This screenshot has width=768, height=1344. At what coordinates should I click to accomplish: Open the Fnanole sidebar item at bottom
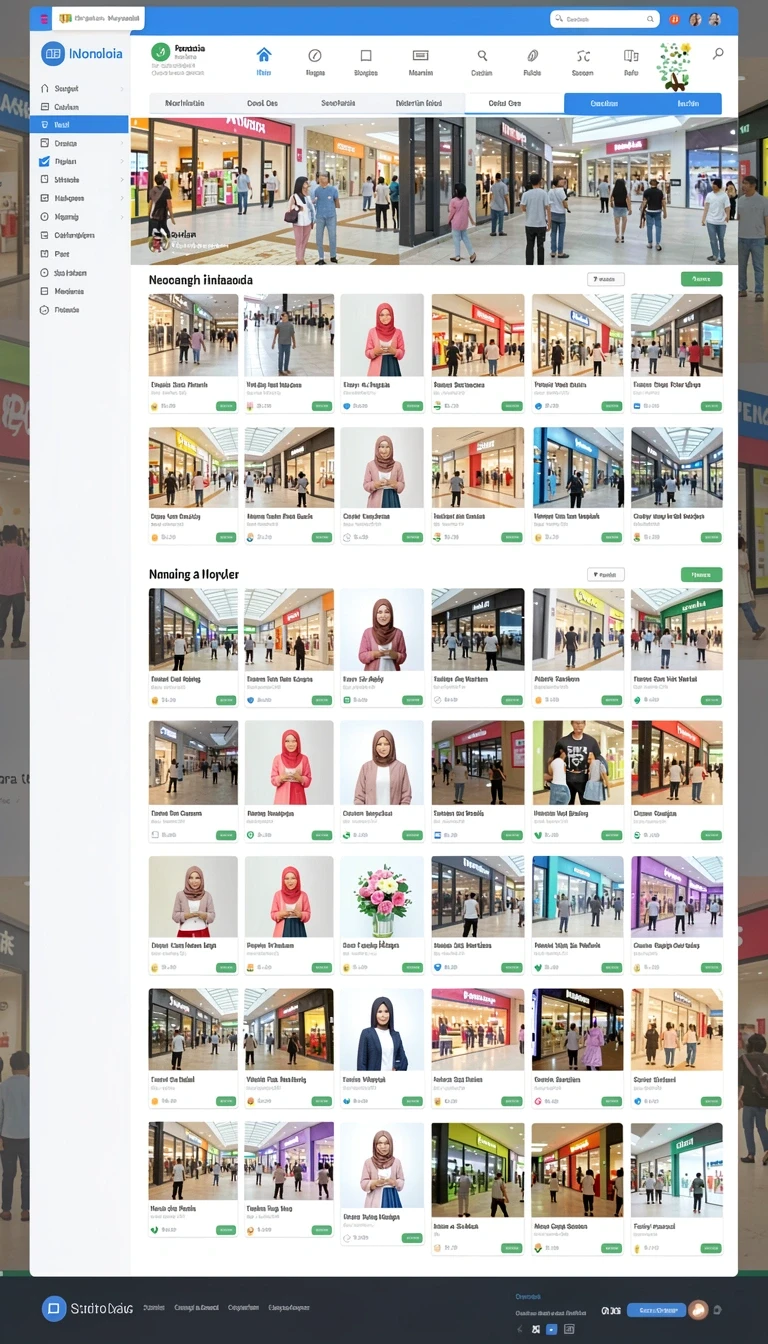point(79,310)
